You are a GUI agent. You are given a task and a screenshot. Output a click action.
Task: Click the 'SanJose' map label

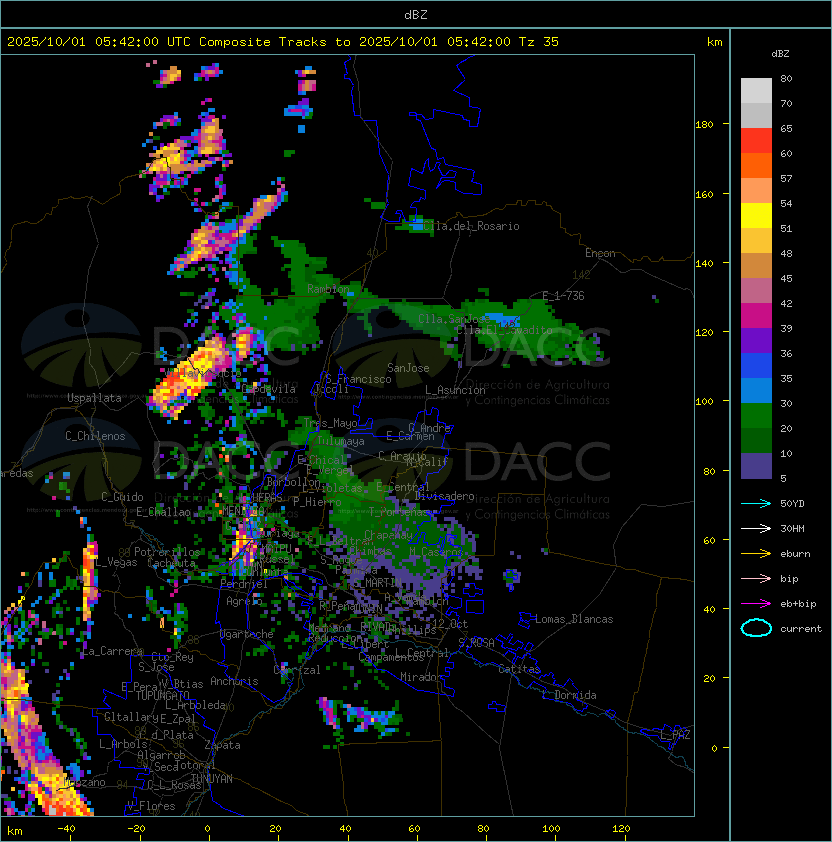(x=408, y=368)
